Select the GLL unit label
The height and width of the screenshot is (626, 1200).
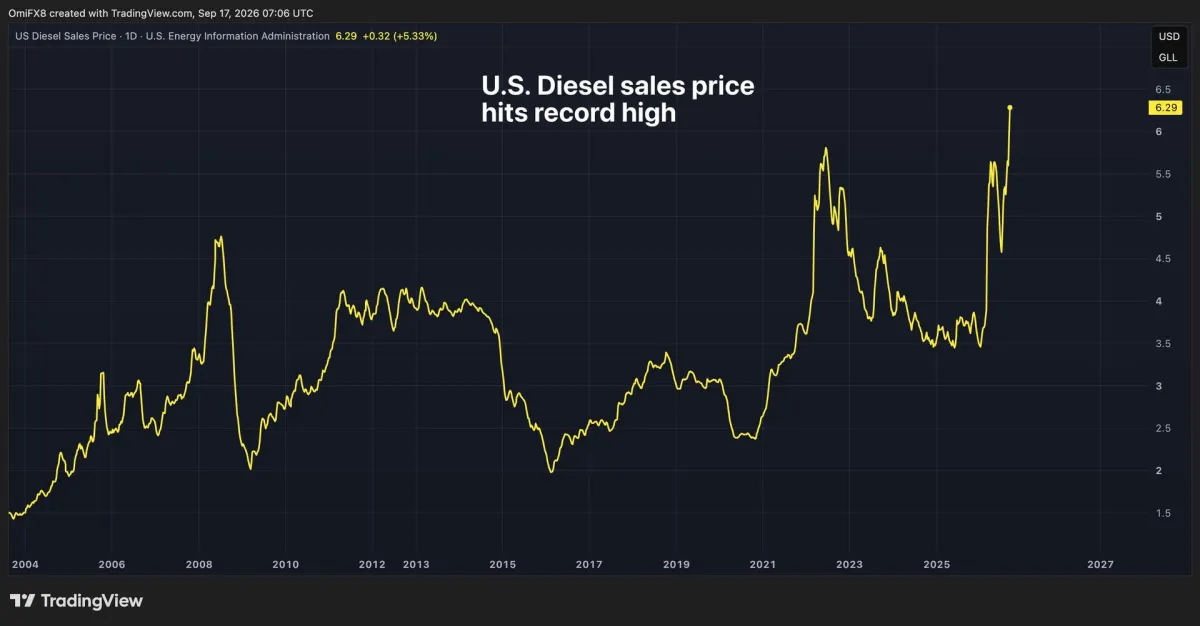(x=1168, y=58)
